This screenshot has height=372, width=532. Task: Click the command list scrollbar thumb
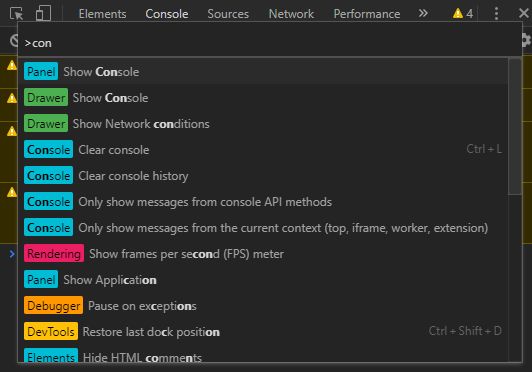(515, 127)
